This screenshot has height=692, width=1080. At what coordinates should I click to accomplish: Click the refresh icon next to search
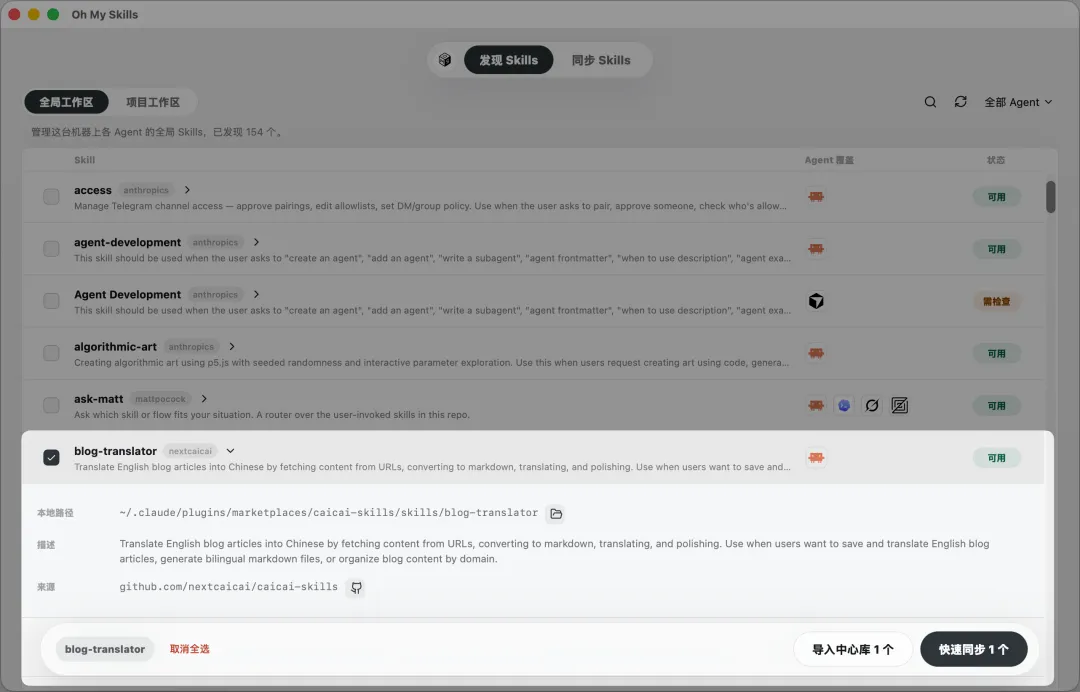pyautogui.click(x=960, y=102)
